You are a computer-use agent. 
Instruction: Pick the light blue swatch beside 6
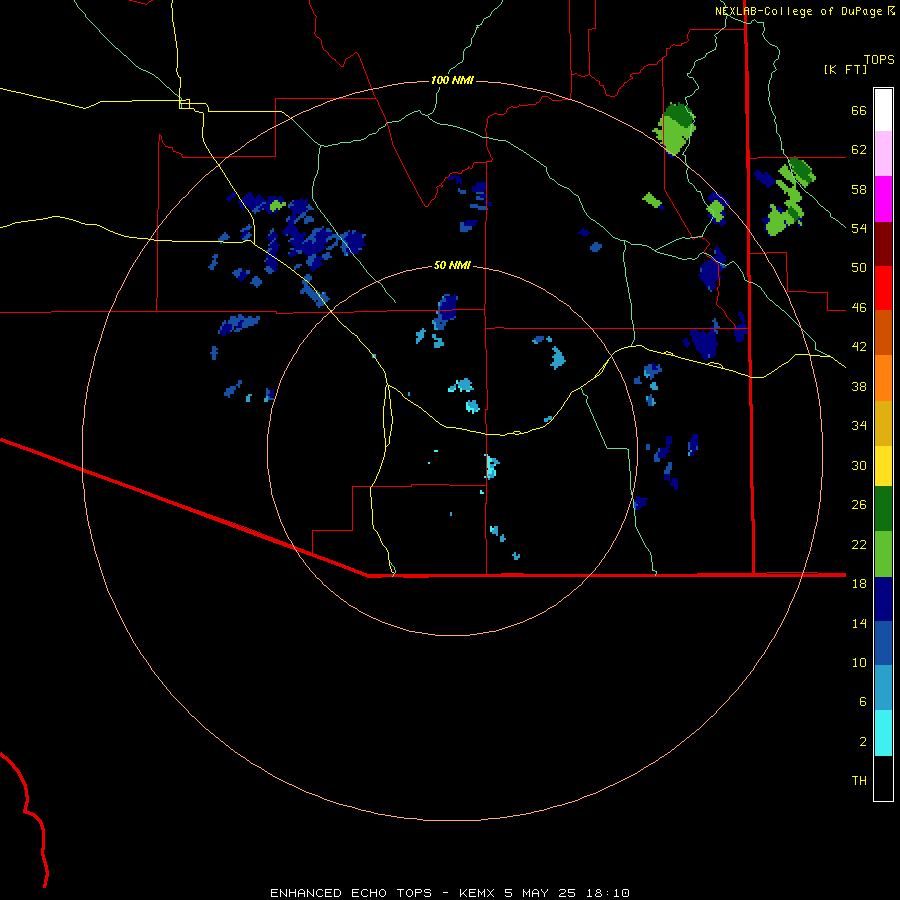tap(883, 688)
